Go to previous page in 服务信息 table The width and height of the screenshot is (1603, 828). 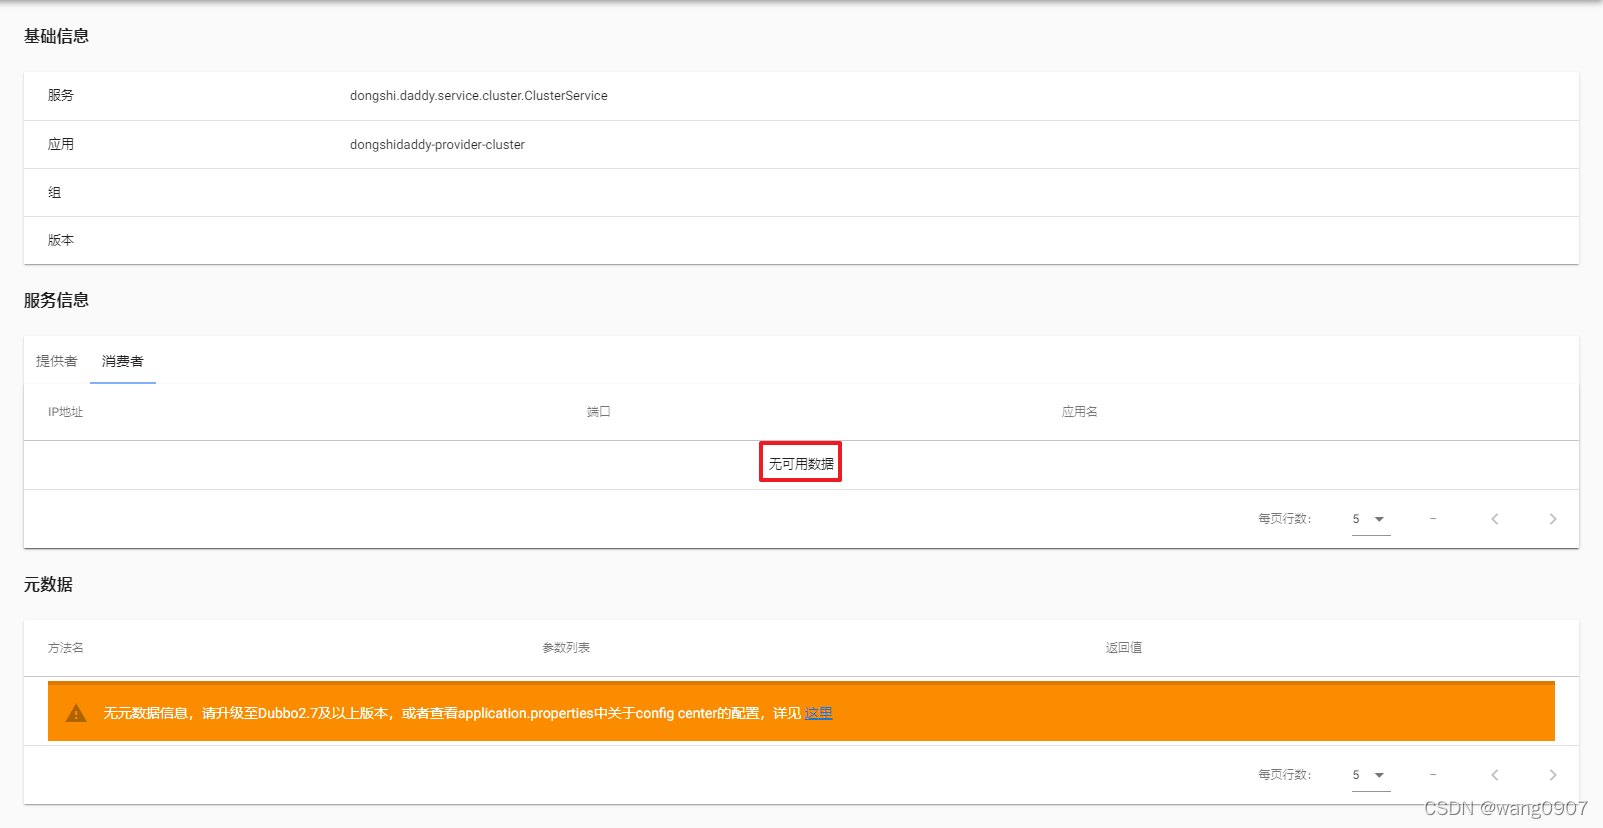(x=1495, y=519)
